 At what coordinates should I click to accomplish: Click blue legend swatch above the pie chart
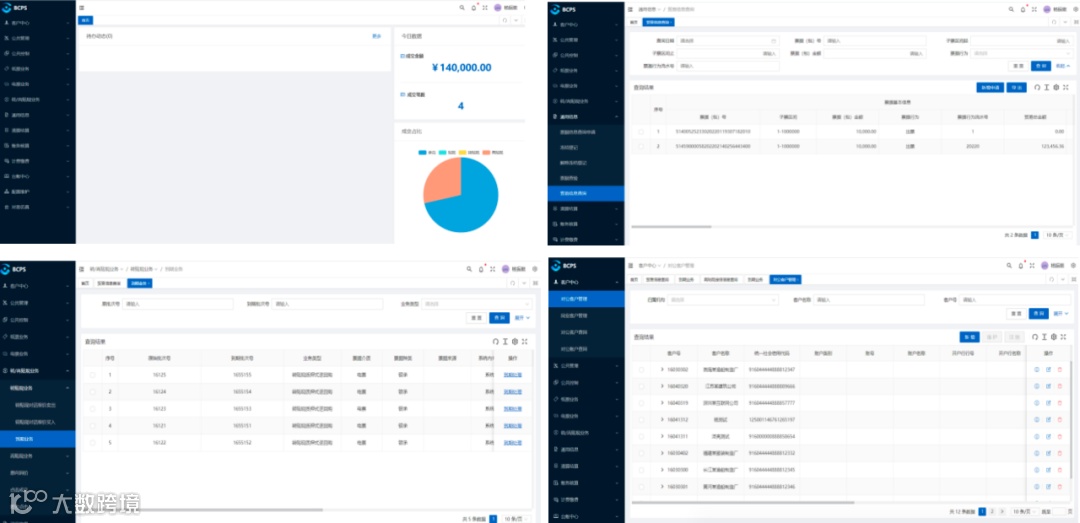pyautogui.click(x=422, y=152)
